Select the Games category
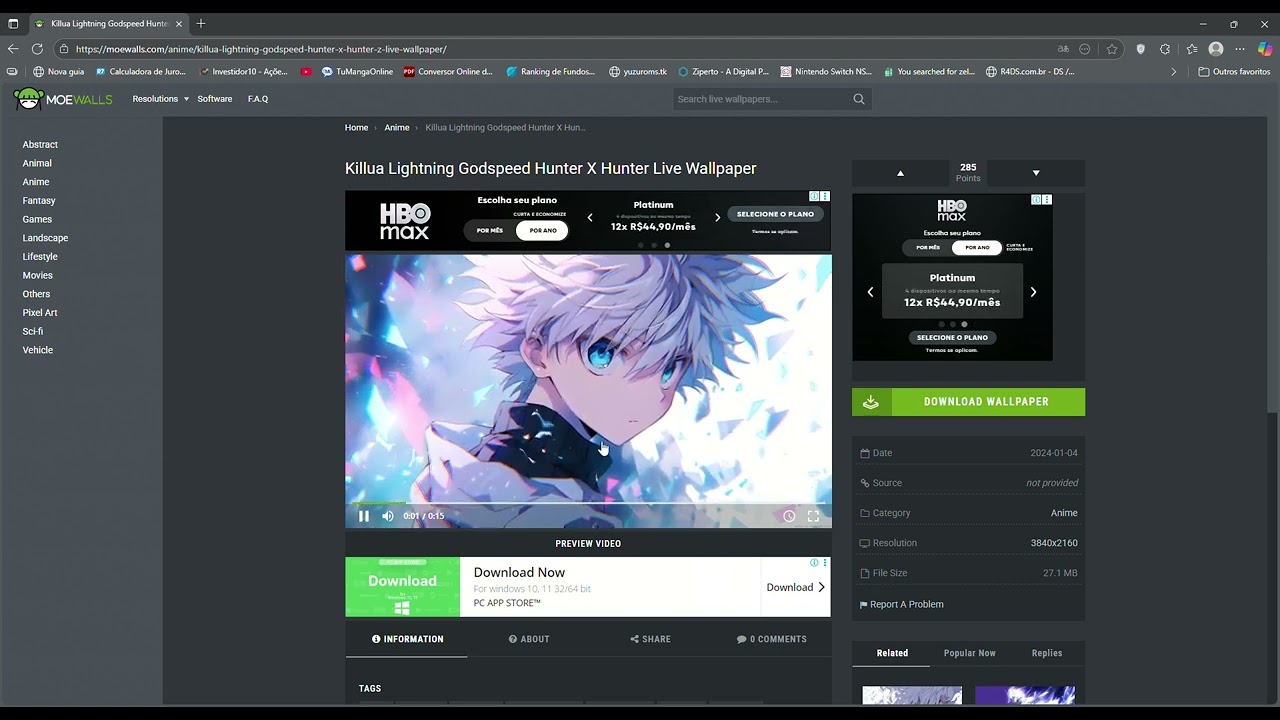 tap(37, 219)
